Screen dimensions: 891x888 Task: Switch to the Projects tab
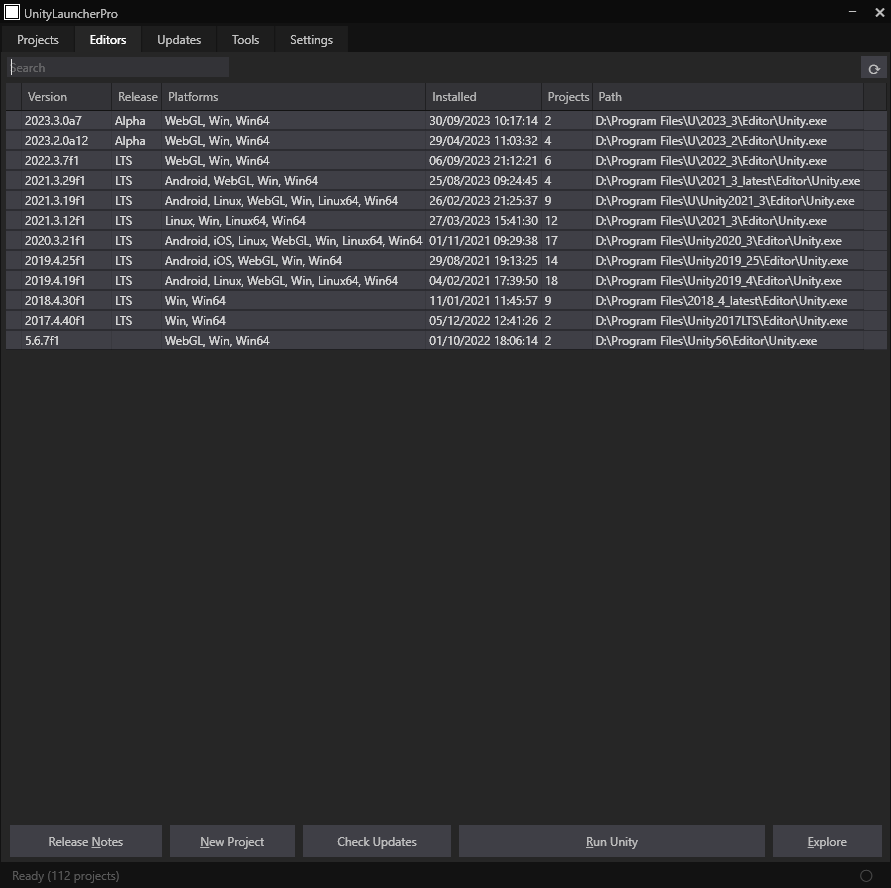[x=38, y=40]
